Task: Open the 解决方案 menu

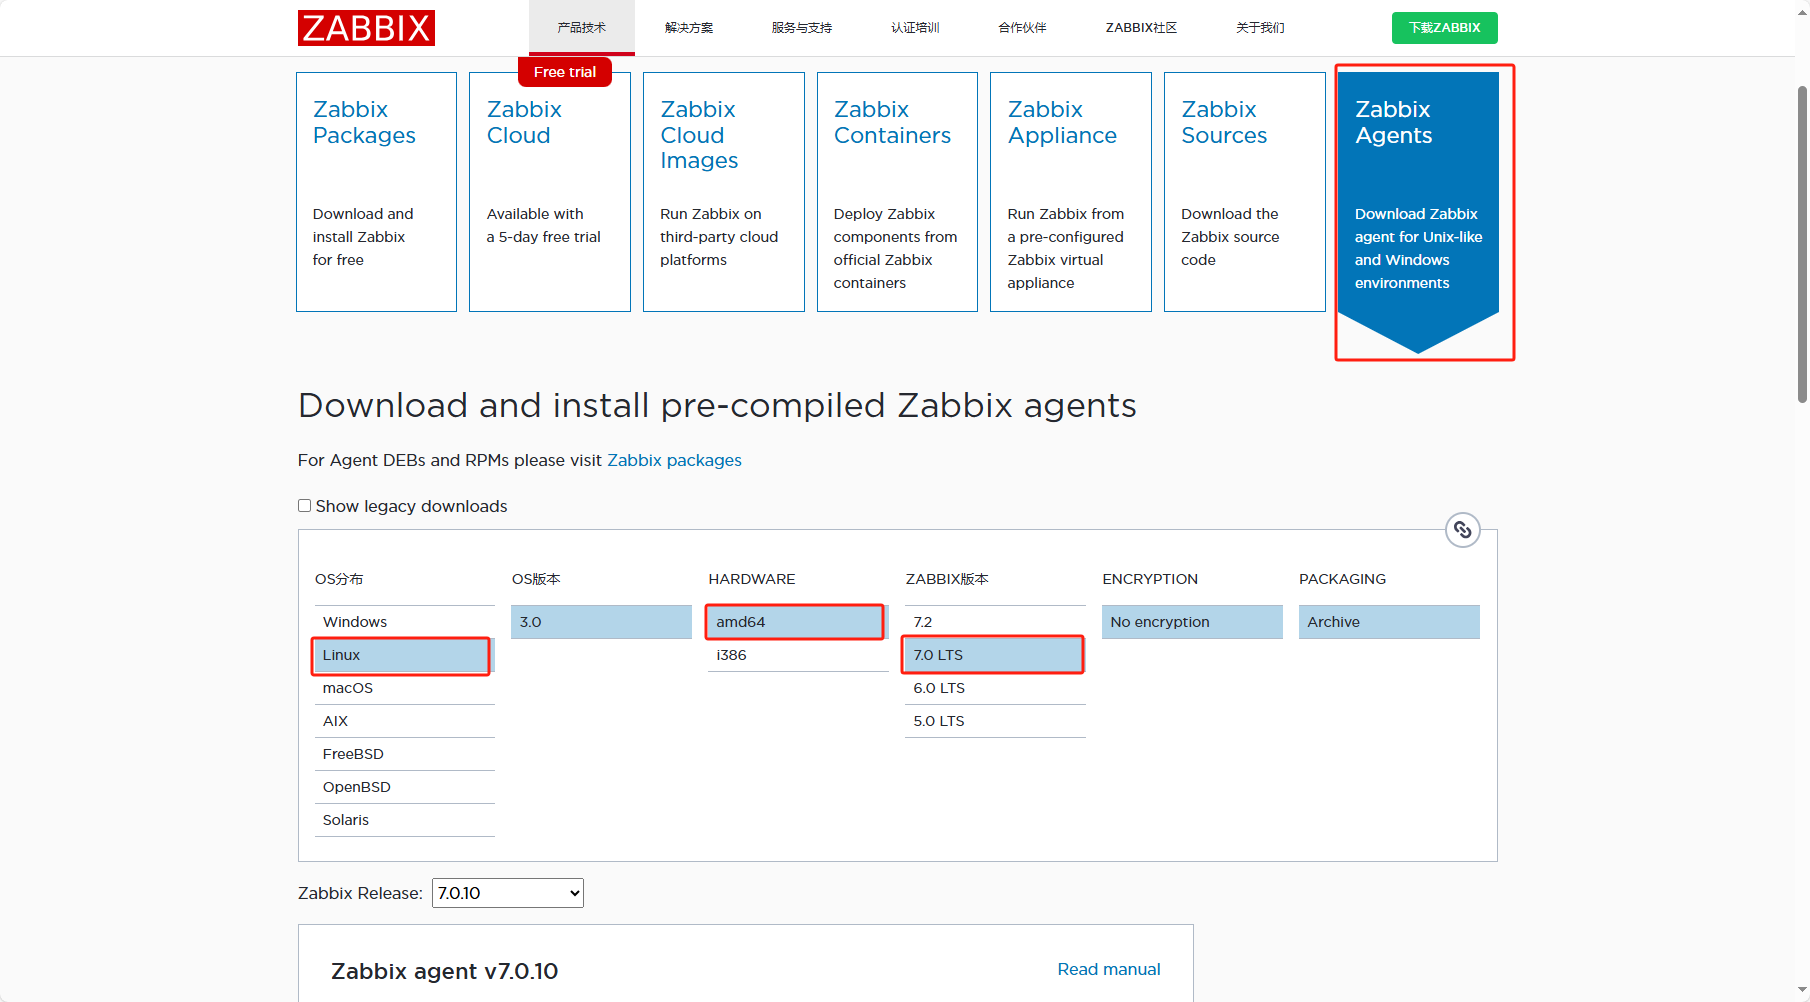Action: coord(689,28)
